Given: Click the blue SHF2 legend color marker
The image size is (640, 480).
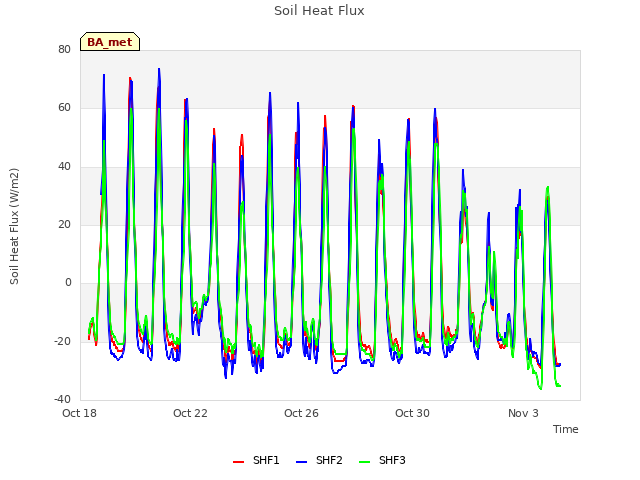Looking at the screenshot, I should [301, 462].
